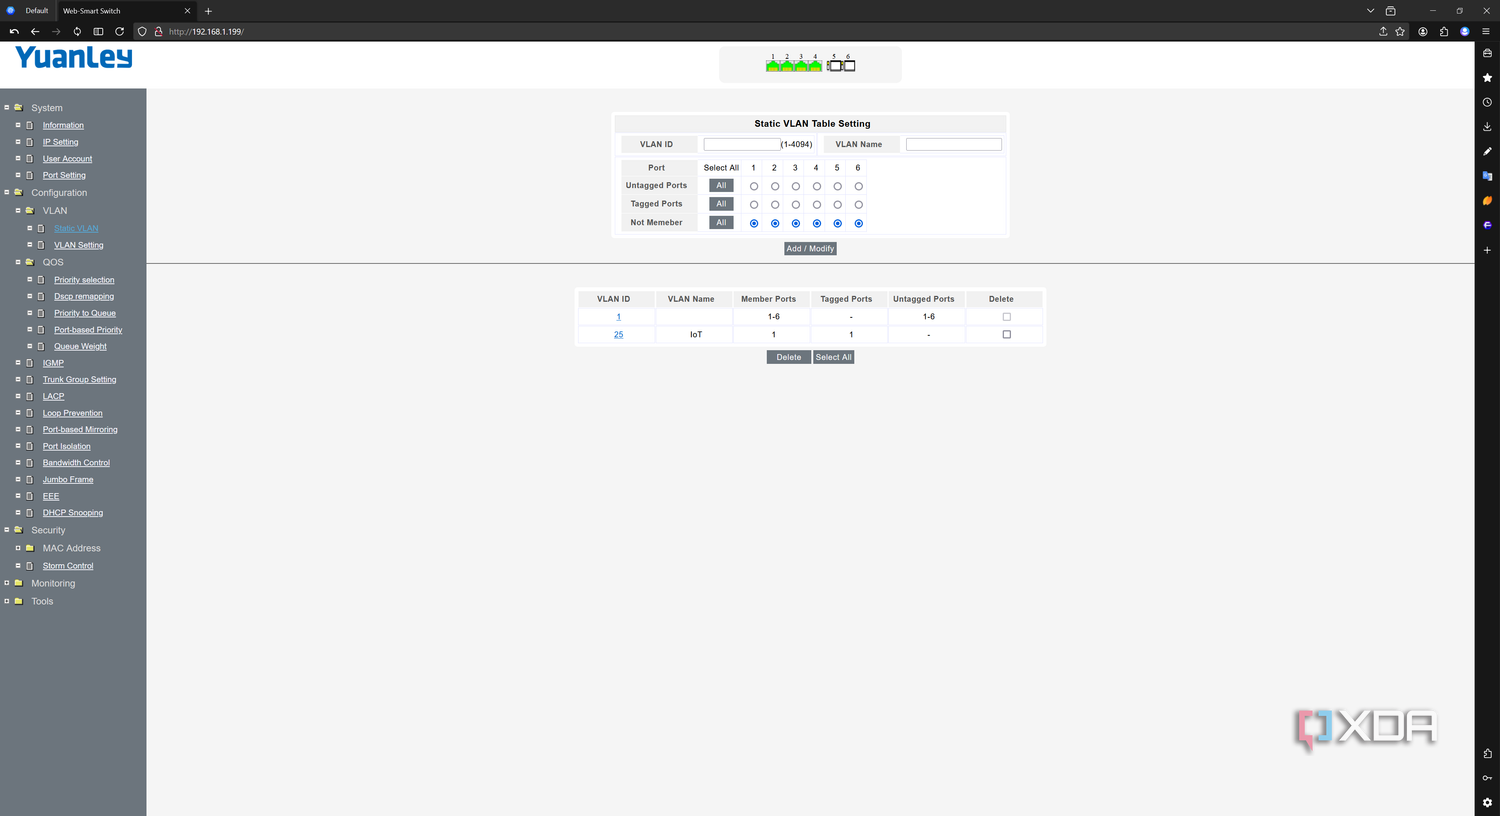This screenshot has height=816, width=1500.
Task: Select the Untagged Ports radio for port 1
Action: click(754, 186)
